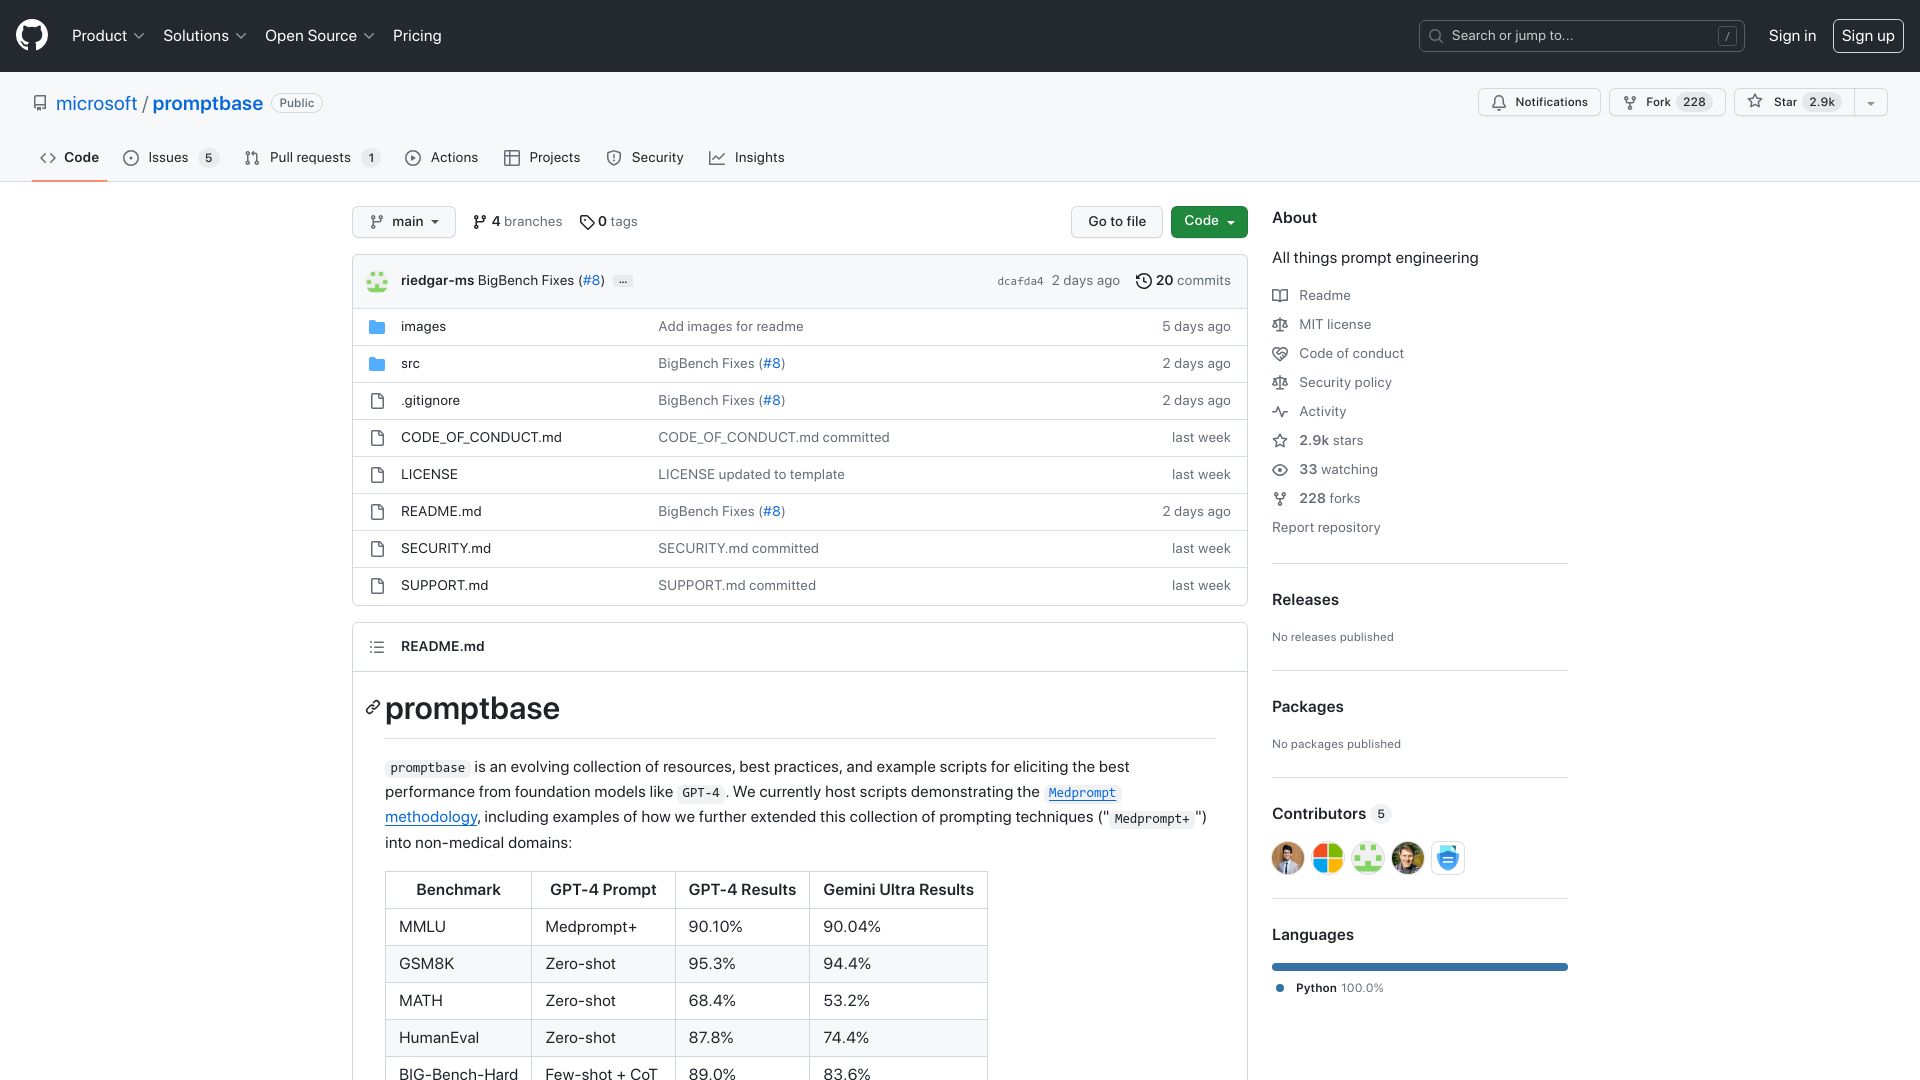
Task: Open the Contributors heading link
Action: (x=1331, y=814)
